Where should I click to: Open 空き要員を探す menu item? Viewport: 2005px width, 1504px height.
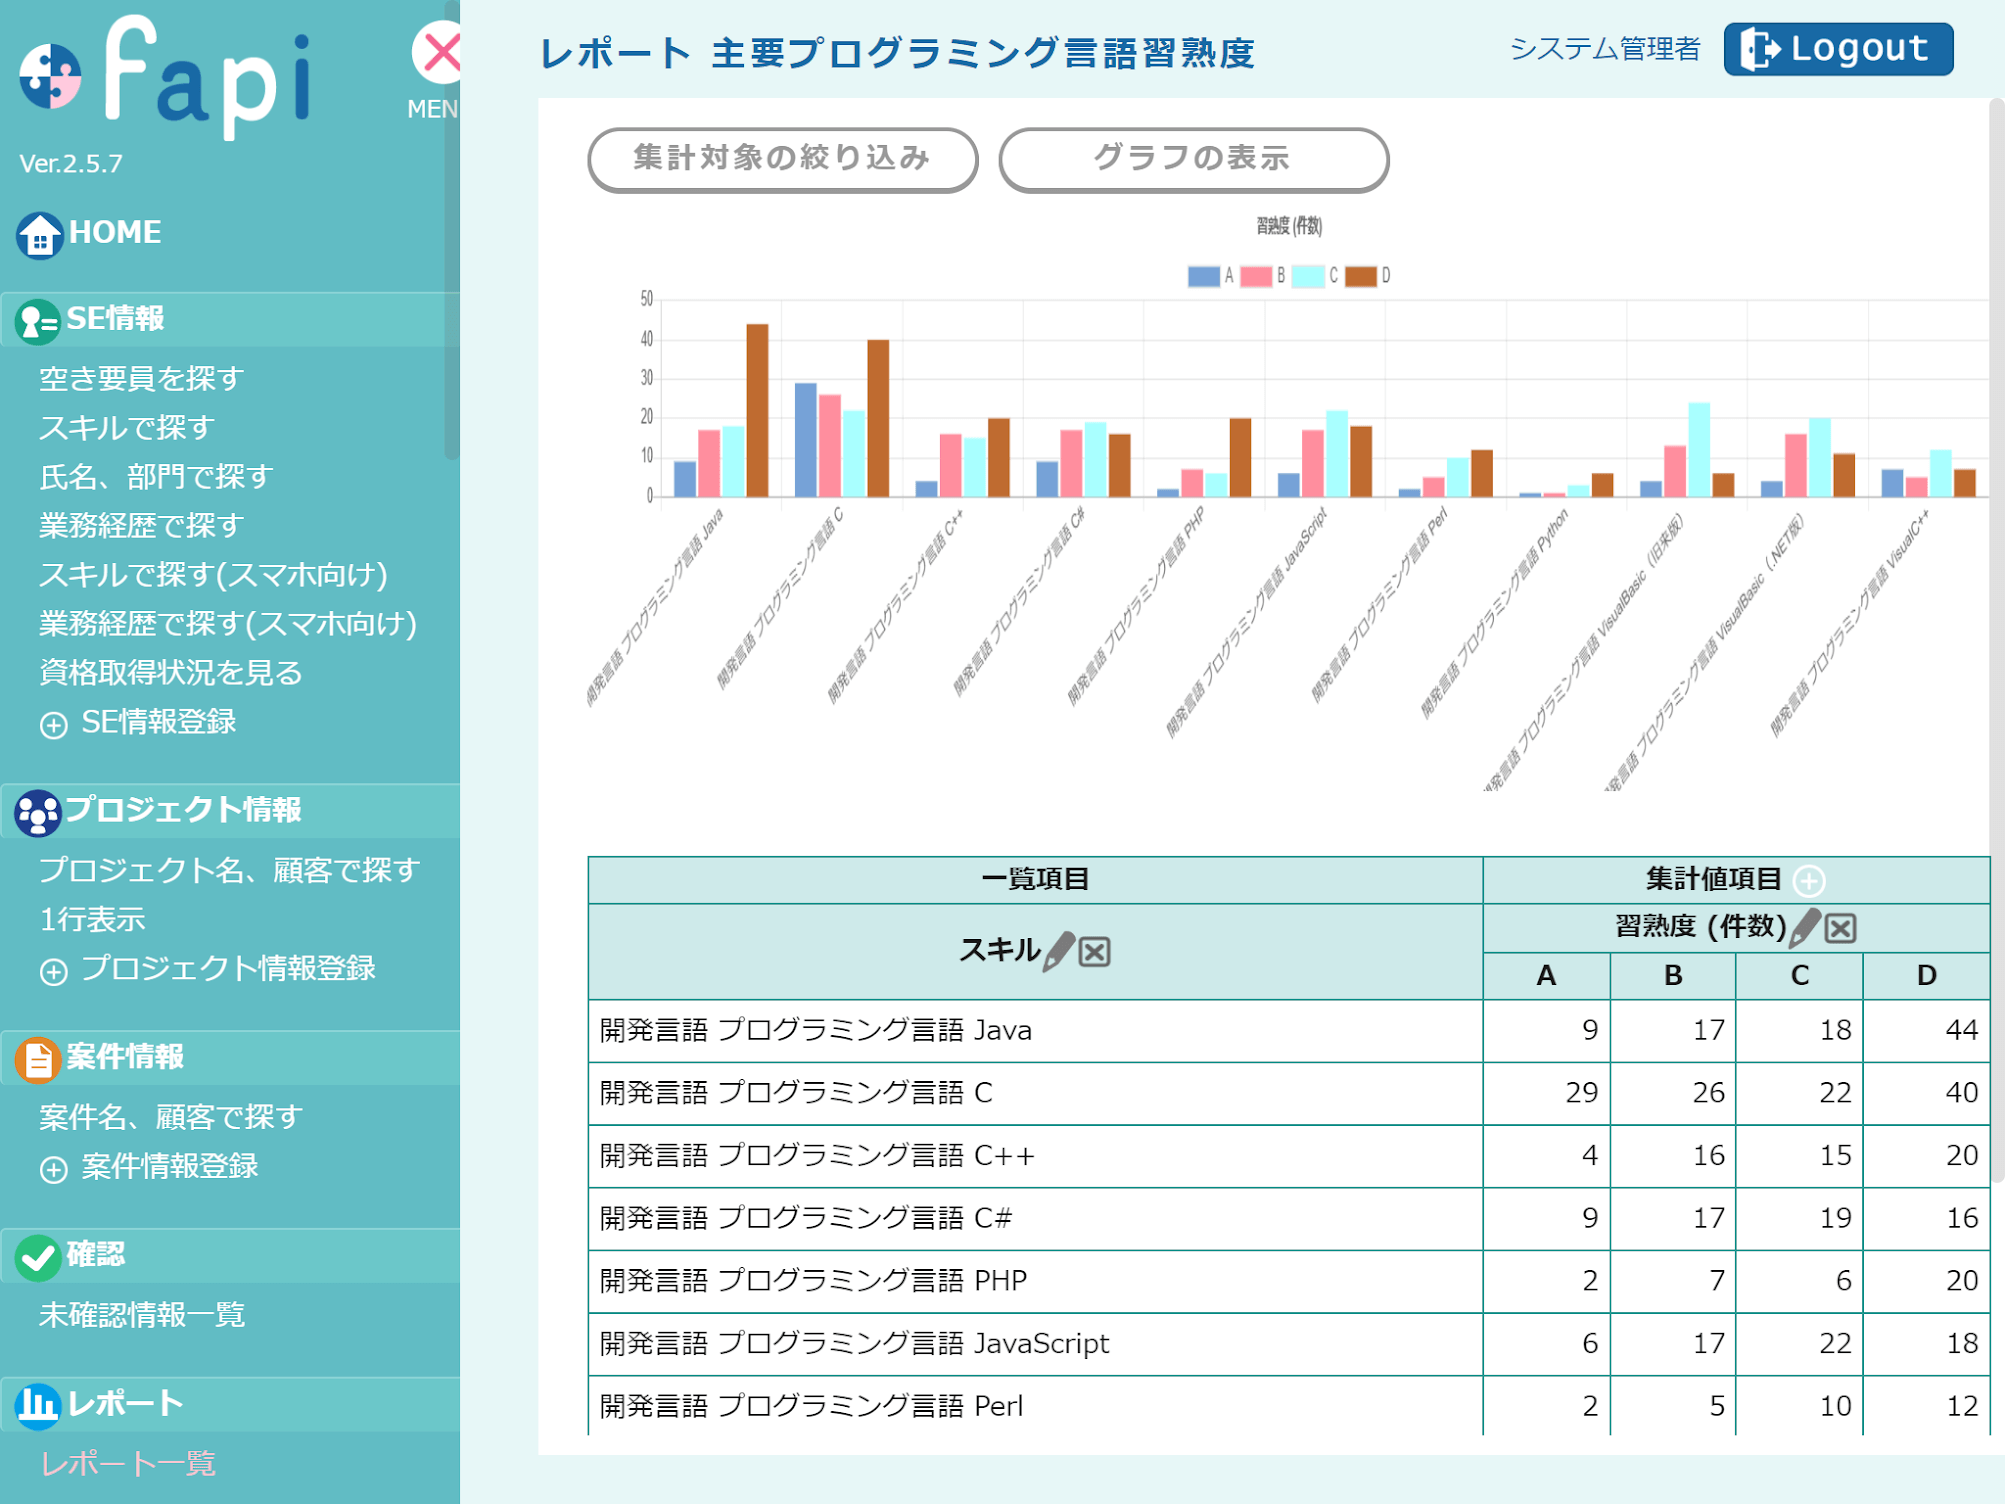141,378
